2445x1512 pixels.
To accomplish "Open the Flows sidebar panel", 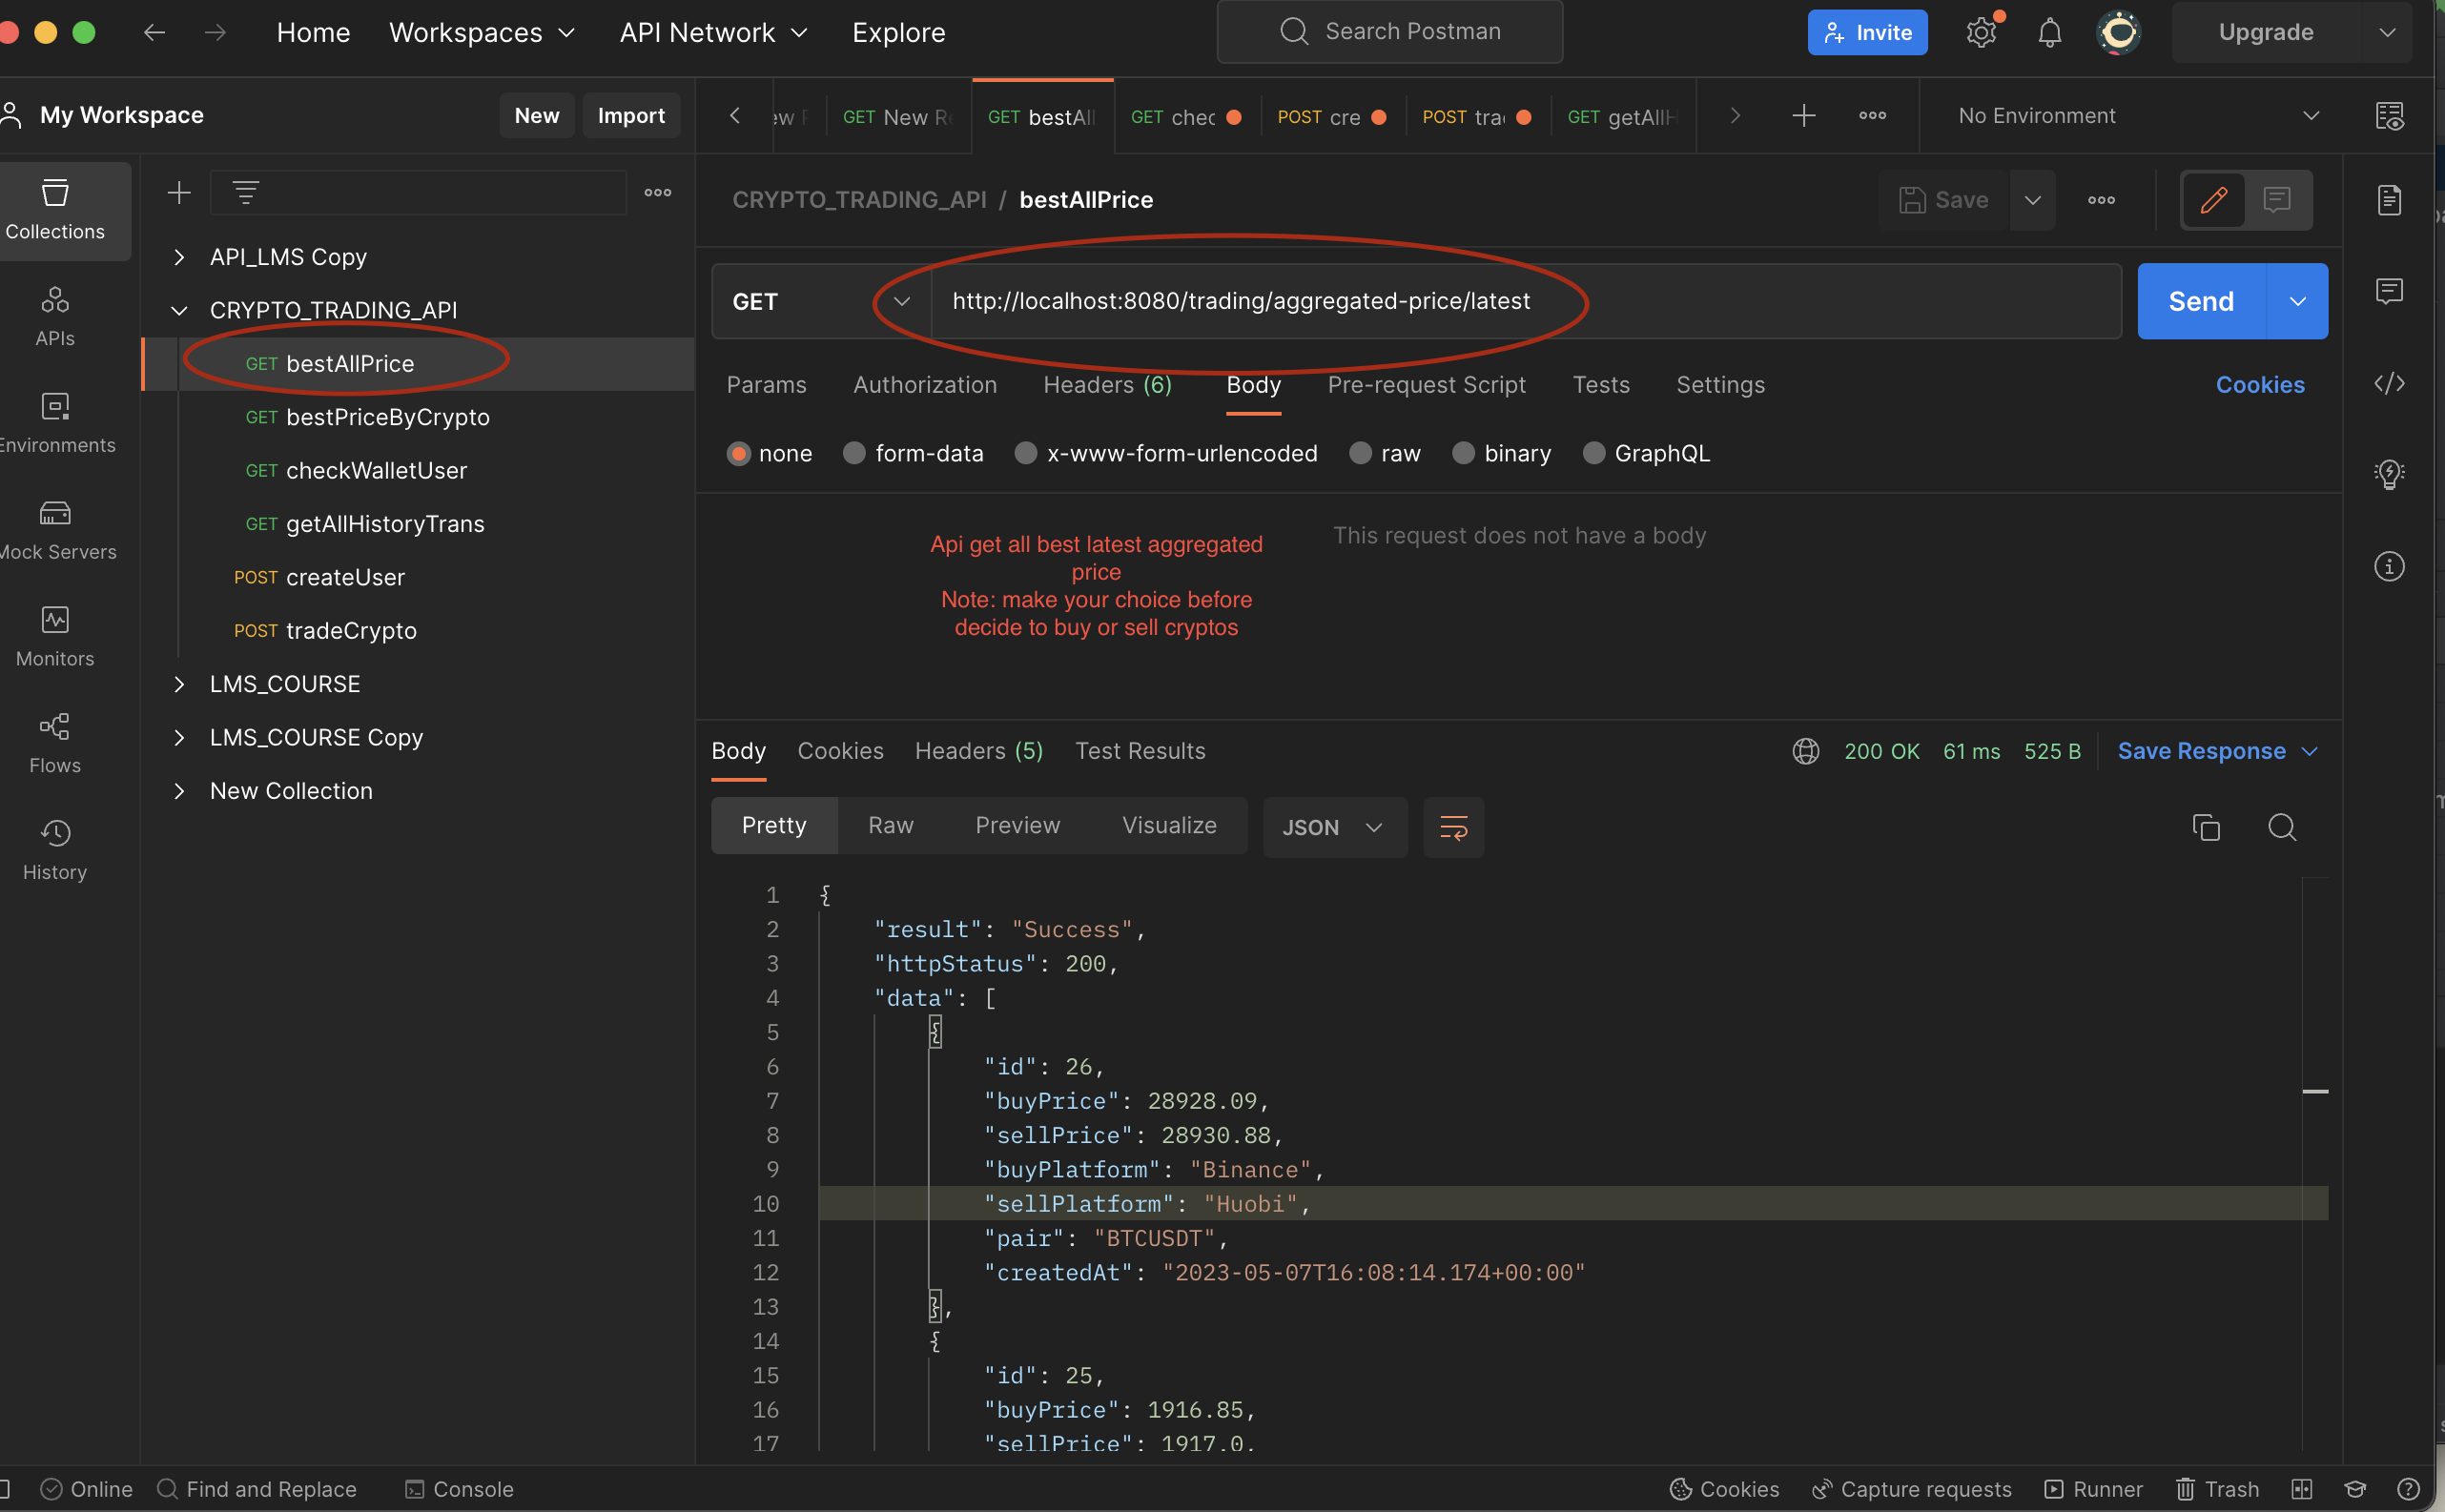I will coord(55,743).
